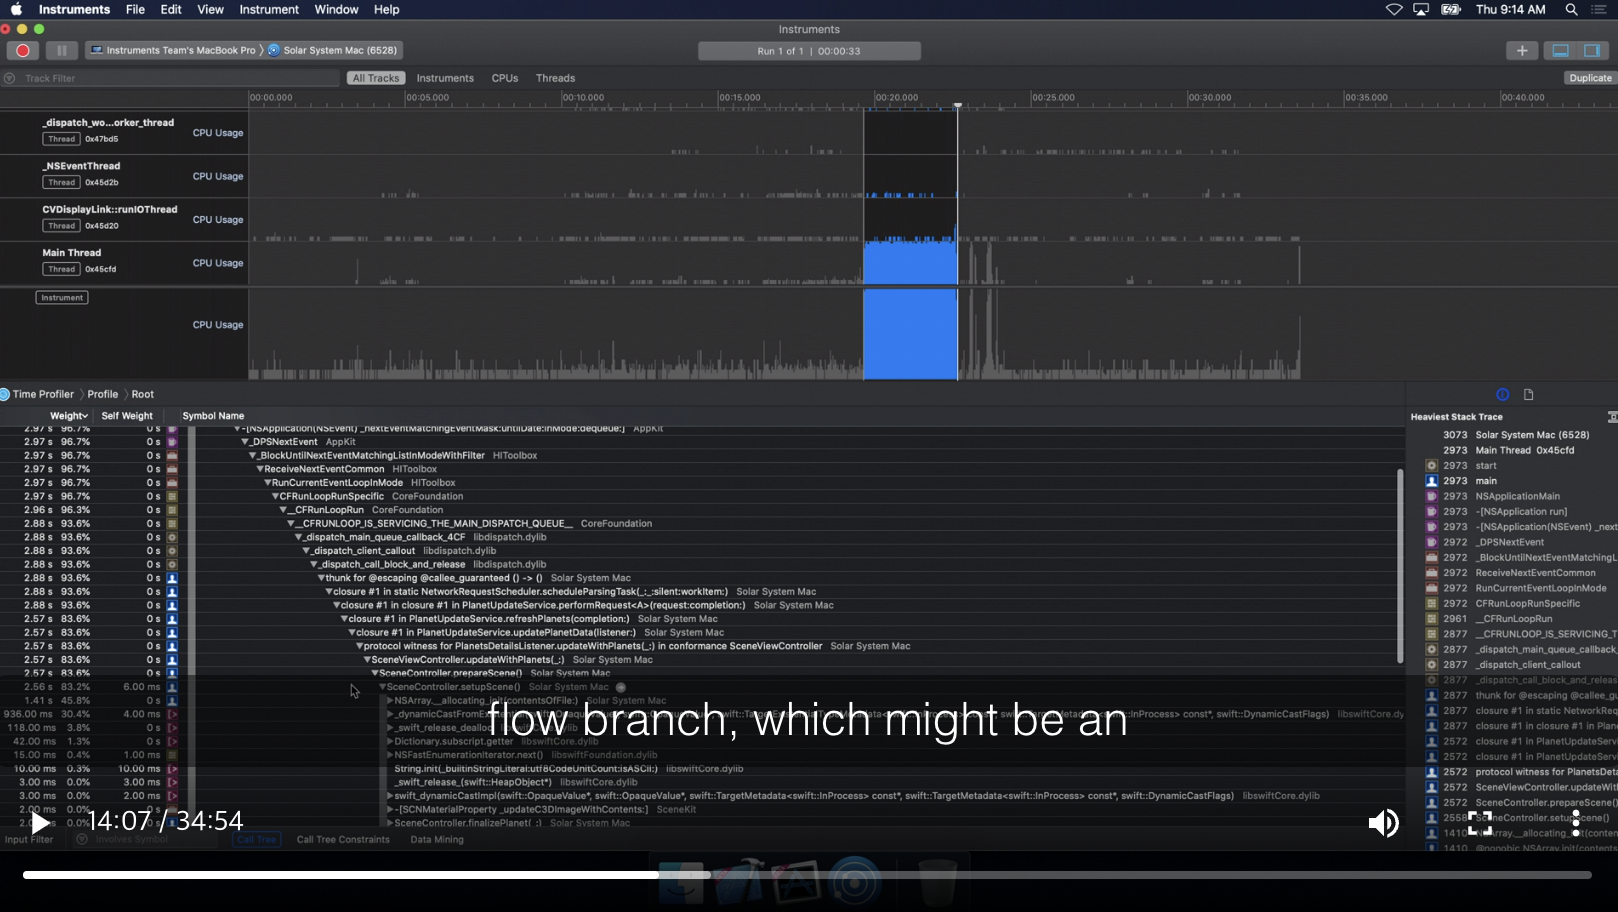Click the timeline playhead marker

coord(957,105)
